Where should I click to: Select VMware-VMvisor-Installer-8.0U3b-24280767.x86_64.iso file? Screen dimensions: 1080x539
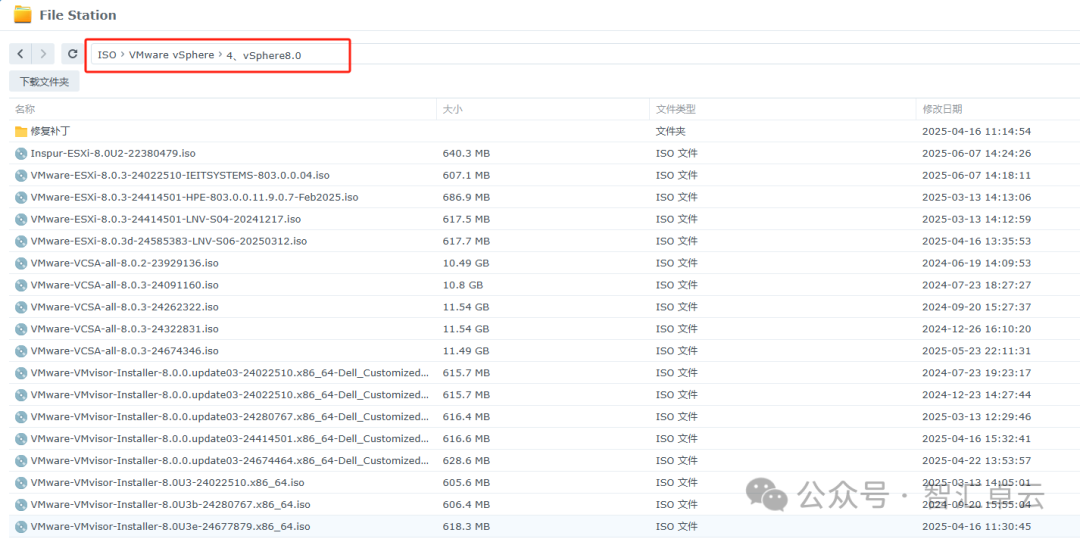tap(170, 505)
